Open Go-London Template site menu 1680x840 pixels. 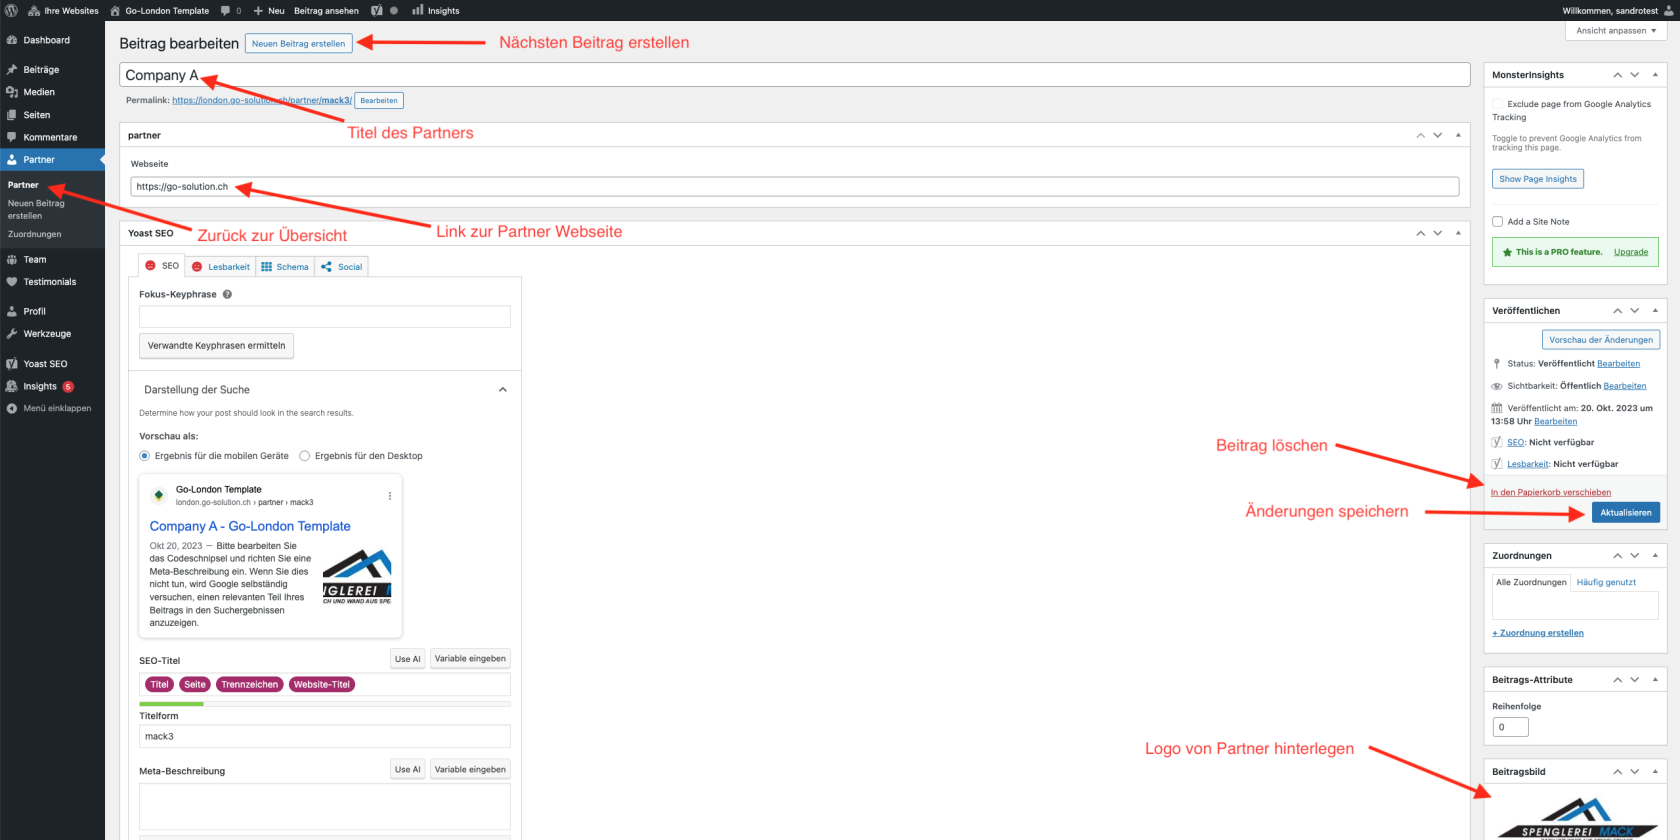(159, 10)
